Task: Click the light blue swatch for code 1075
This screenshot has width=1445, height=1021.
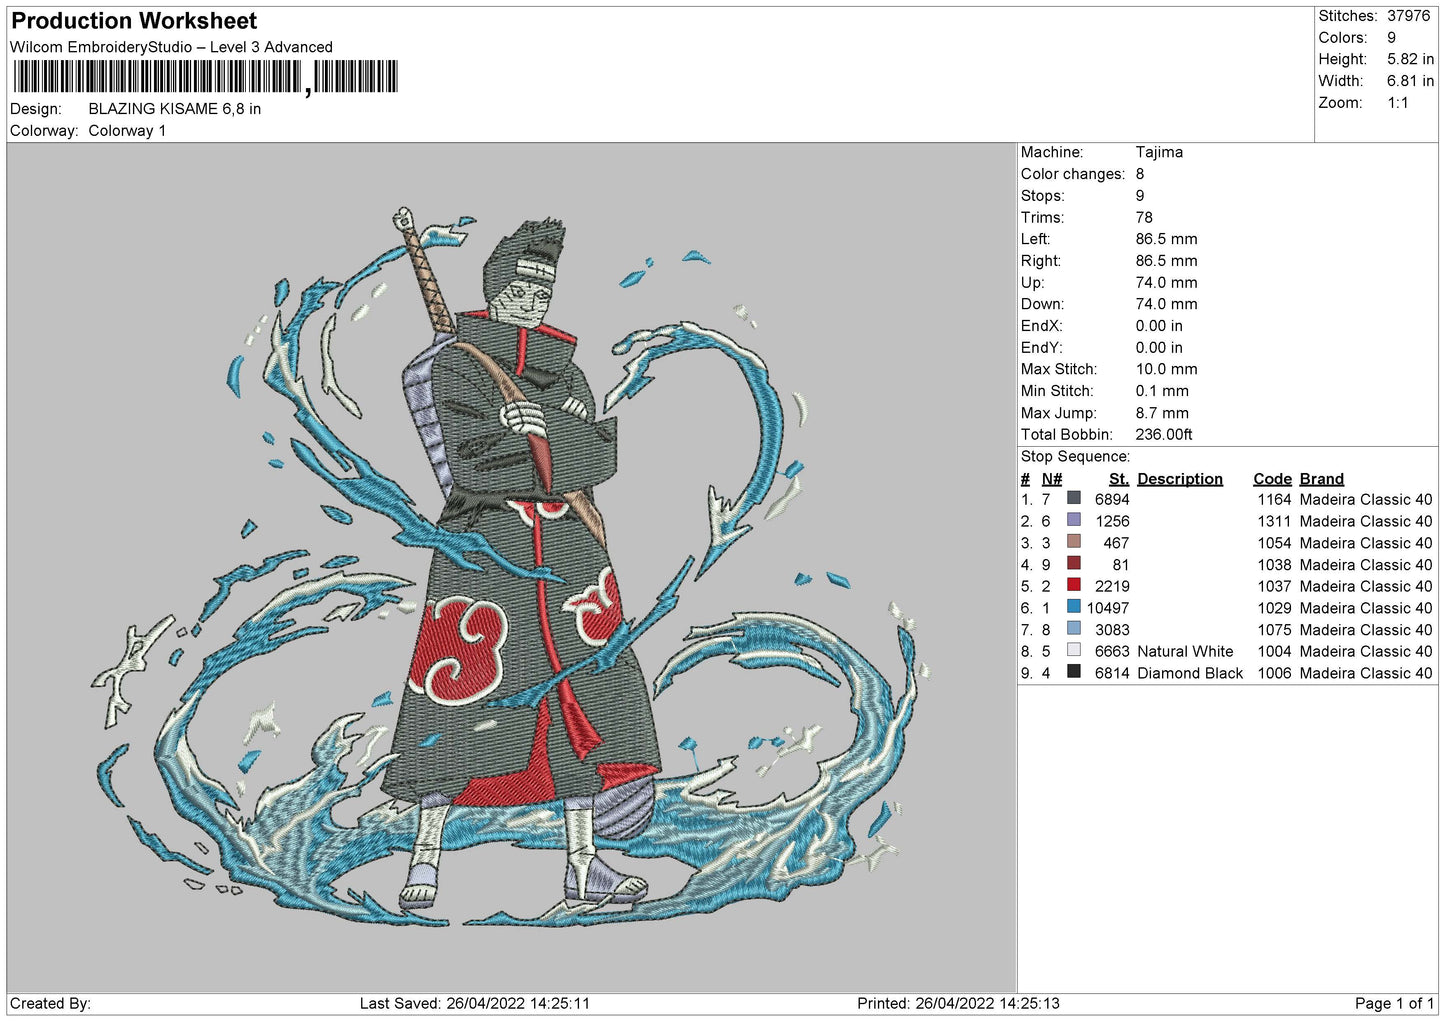Action: tap(1073, 629)
